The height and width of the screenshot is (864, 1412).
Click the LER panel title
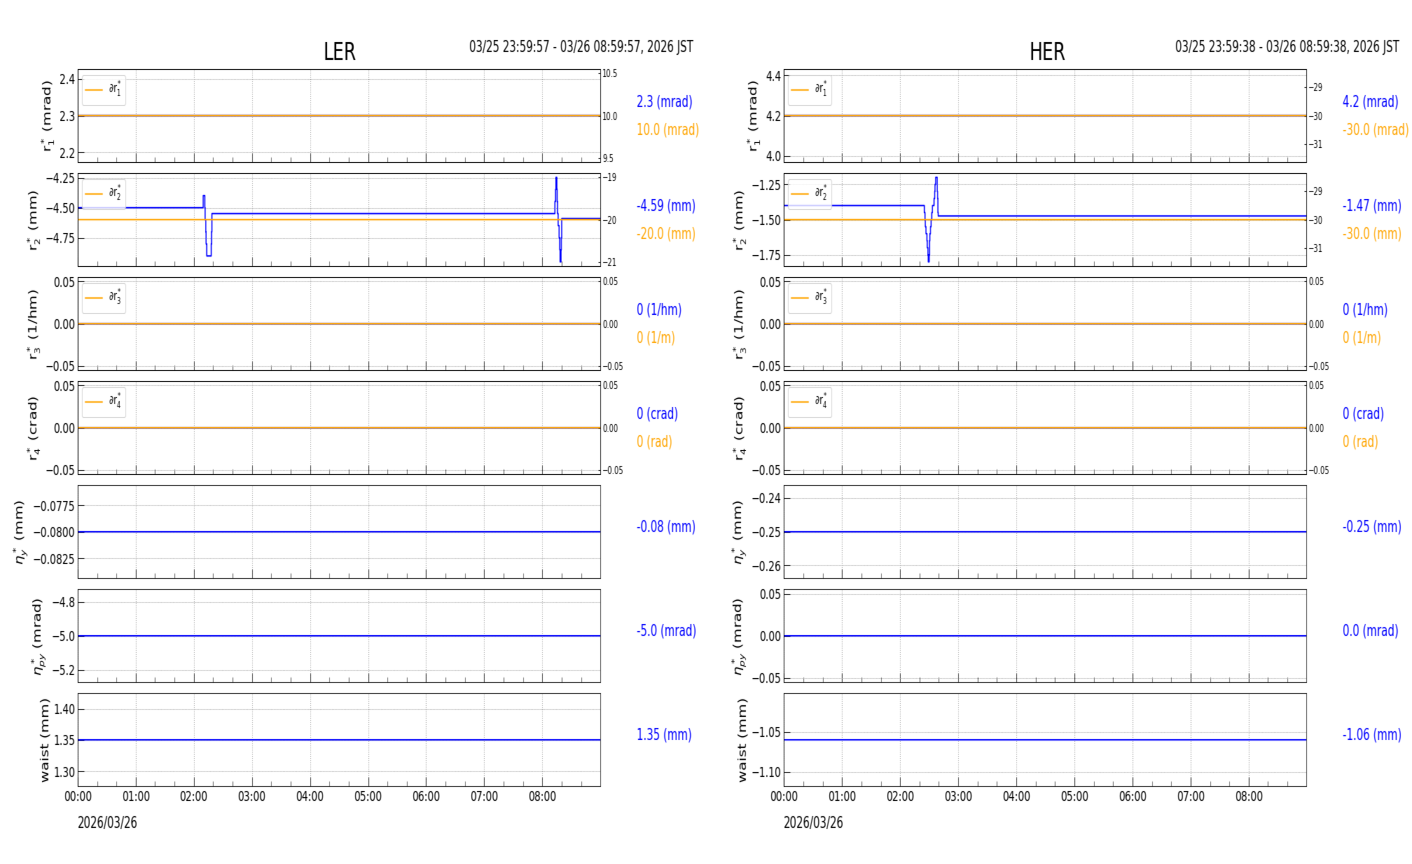[339, 52]
